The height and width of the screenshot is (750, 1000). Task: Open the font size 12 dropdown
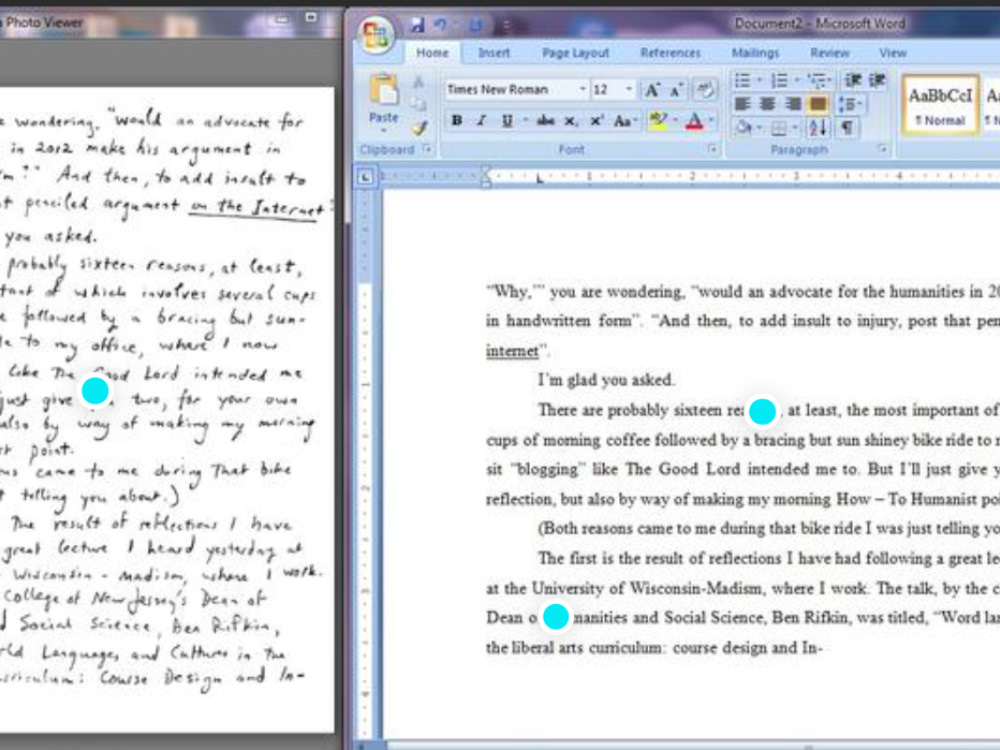tap(629, 89)
